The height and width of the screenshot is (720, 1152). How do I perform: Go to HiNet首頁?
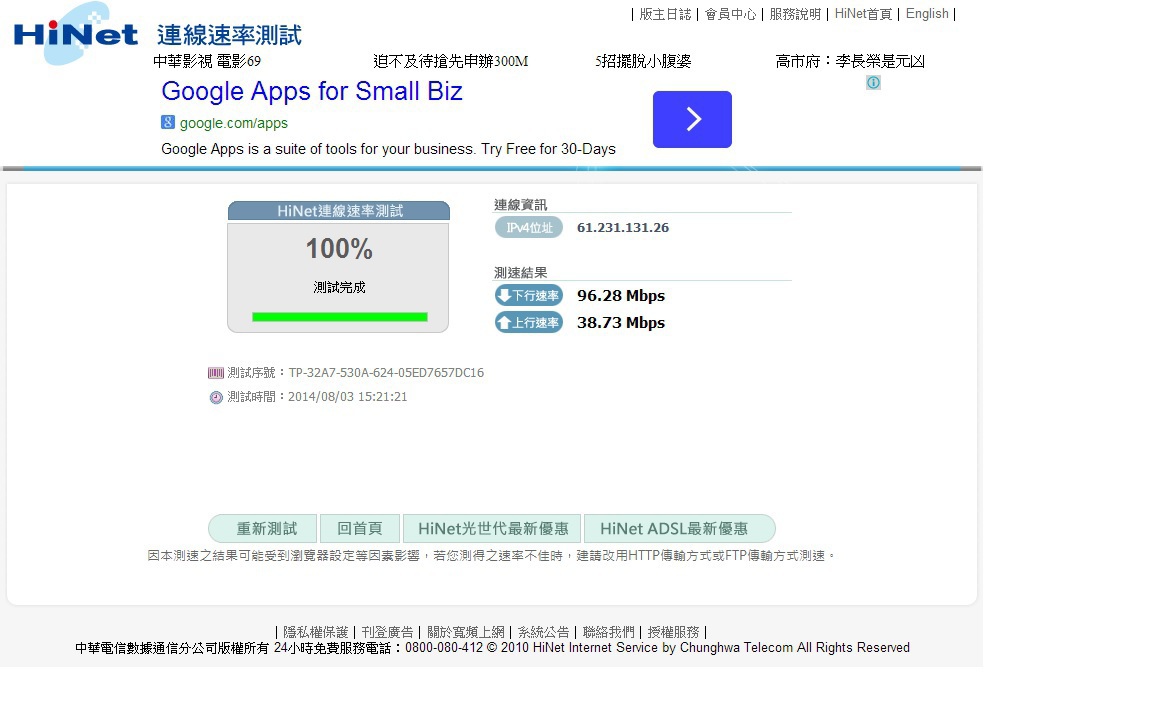point(863,14)
